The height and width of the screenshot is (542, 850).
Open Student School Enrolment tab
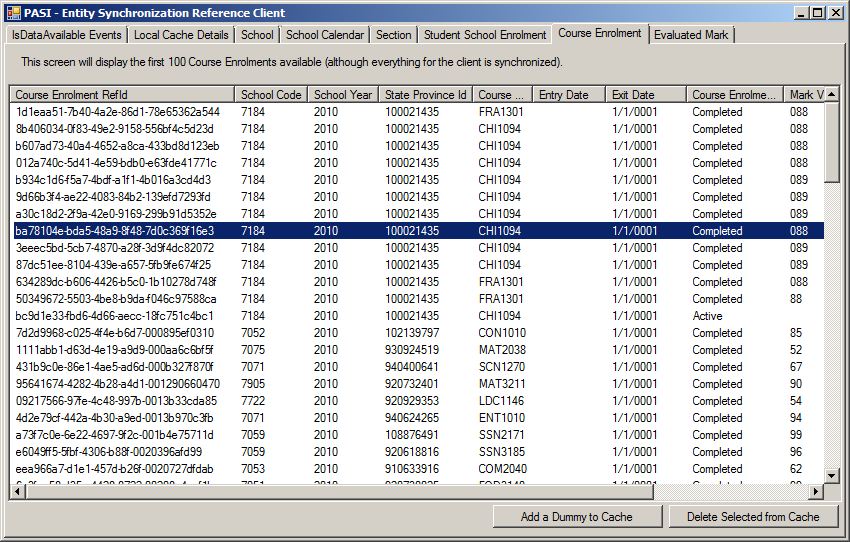(x=485, y=34)
